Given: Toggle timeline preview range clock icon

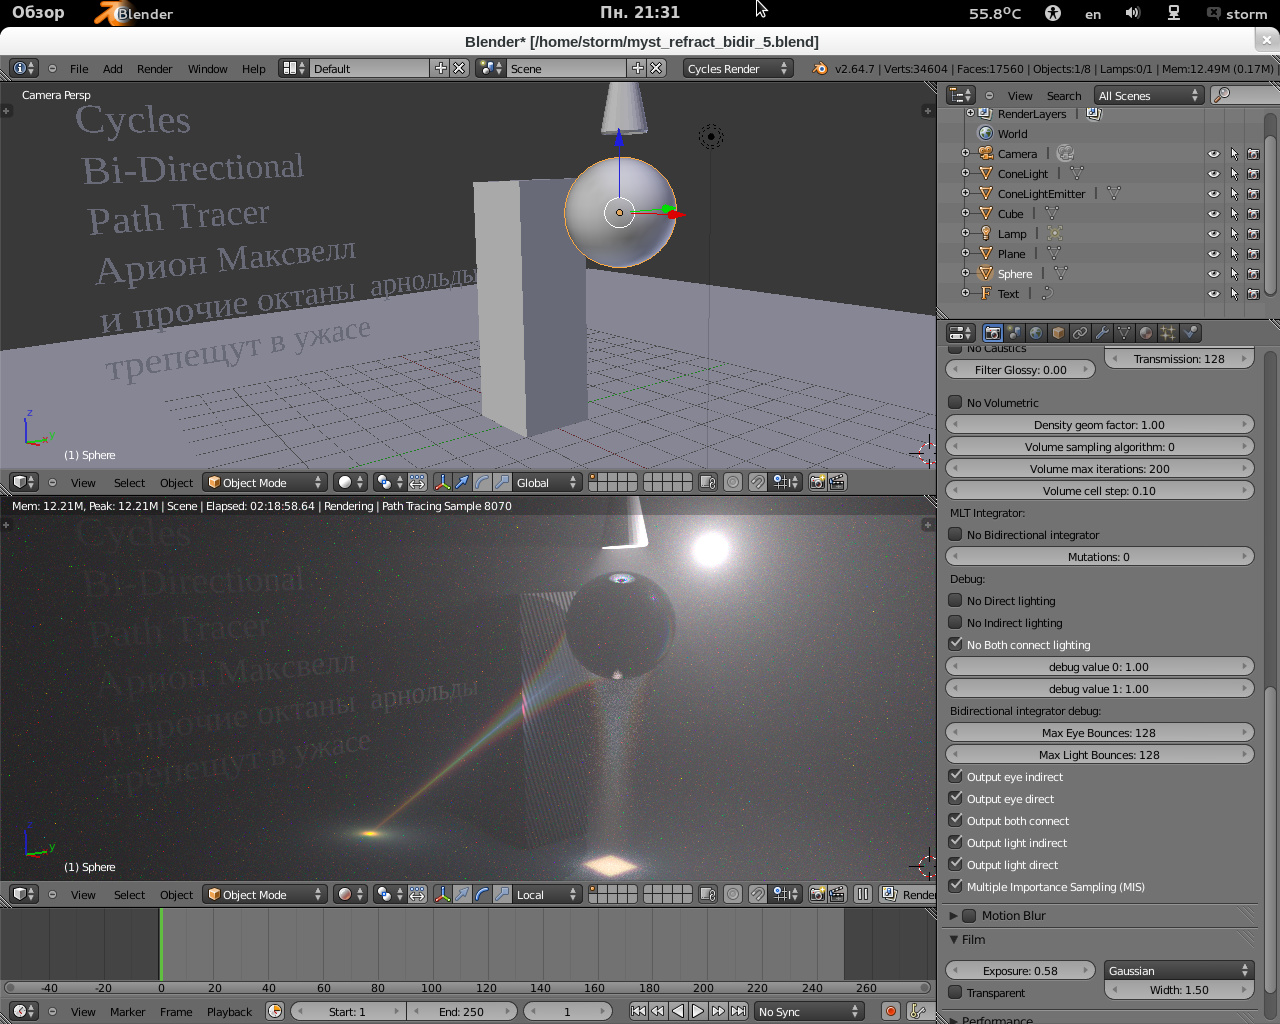Looking at the screenshot, I should point(275,1011).
